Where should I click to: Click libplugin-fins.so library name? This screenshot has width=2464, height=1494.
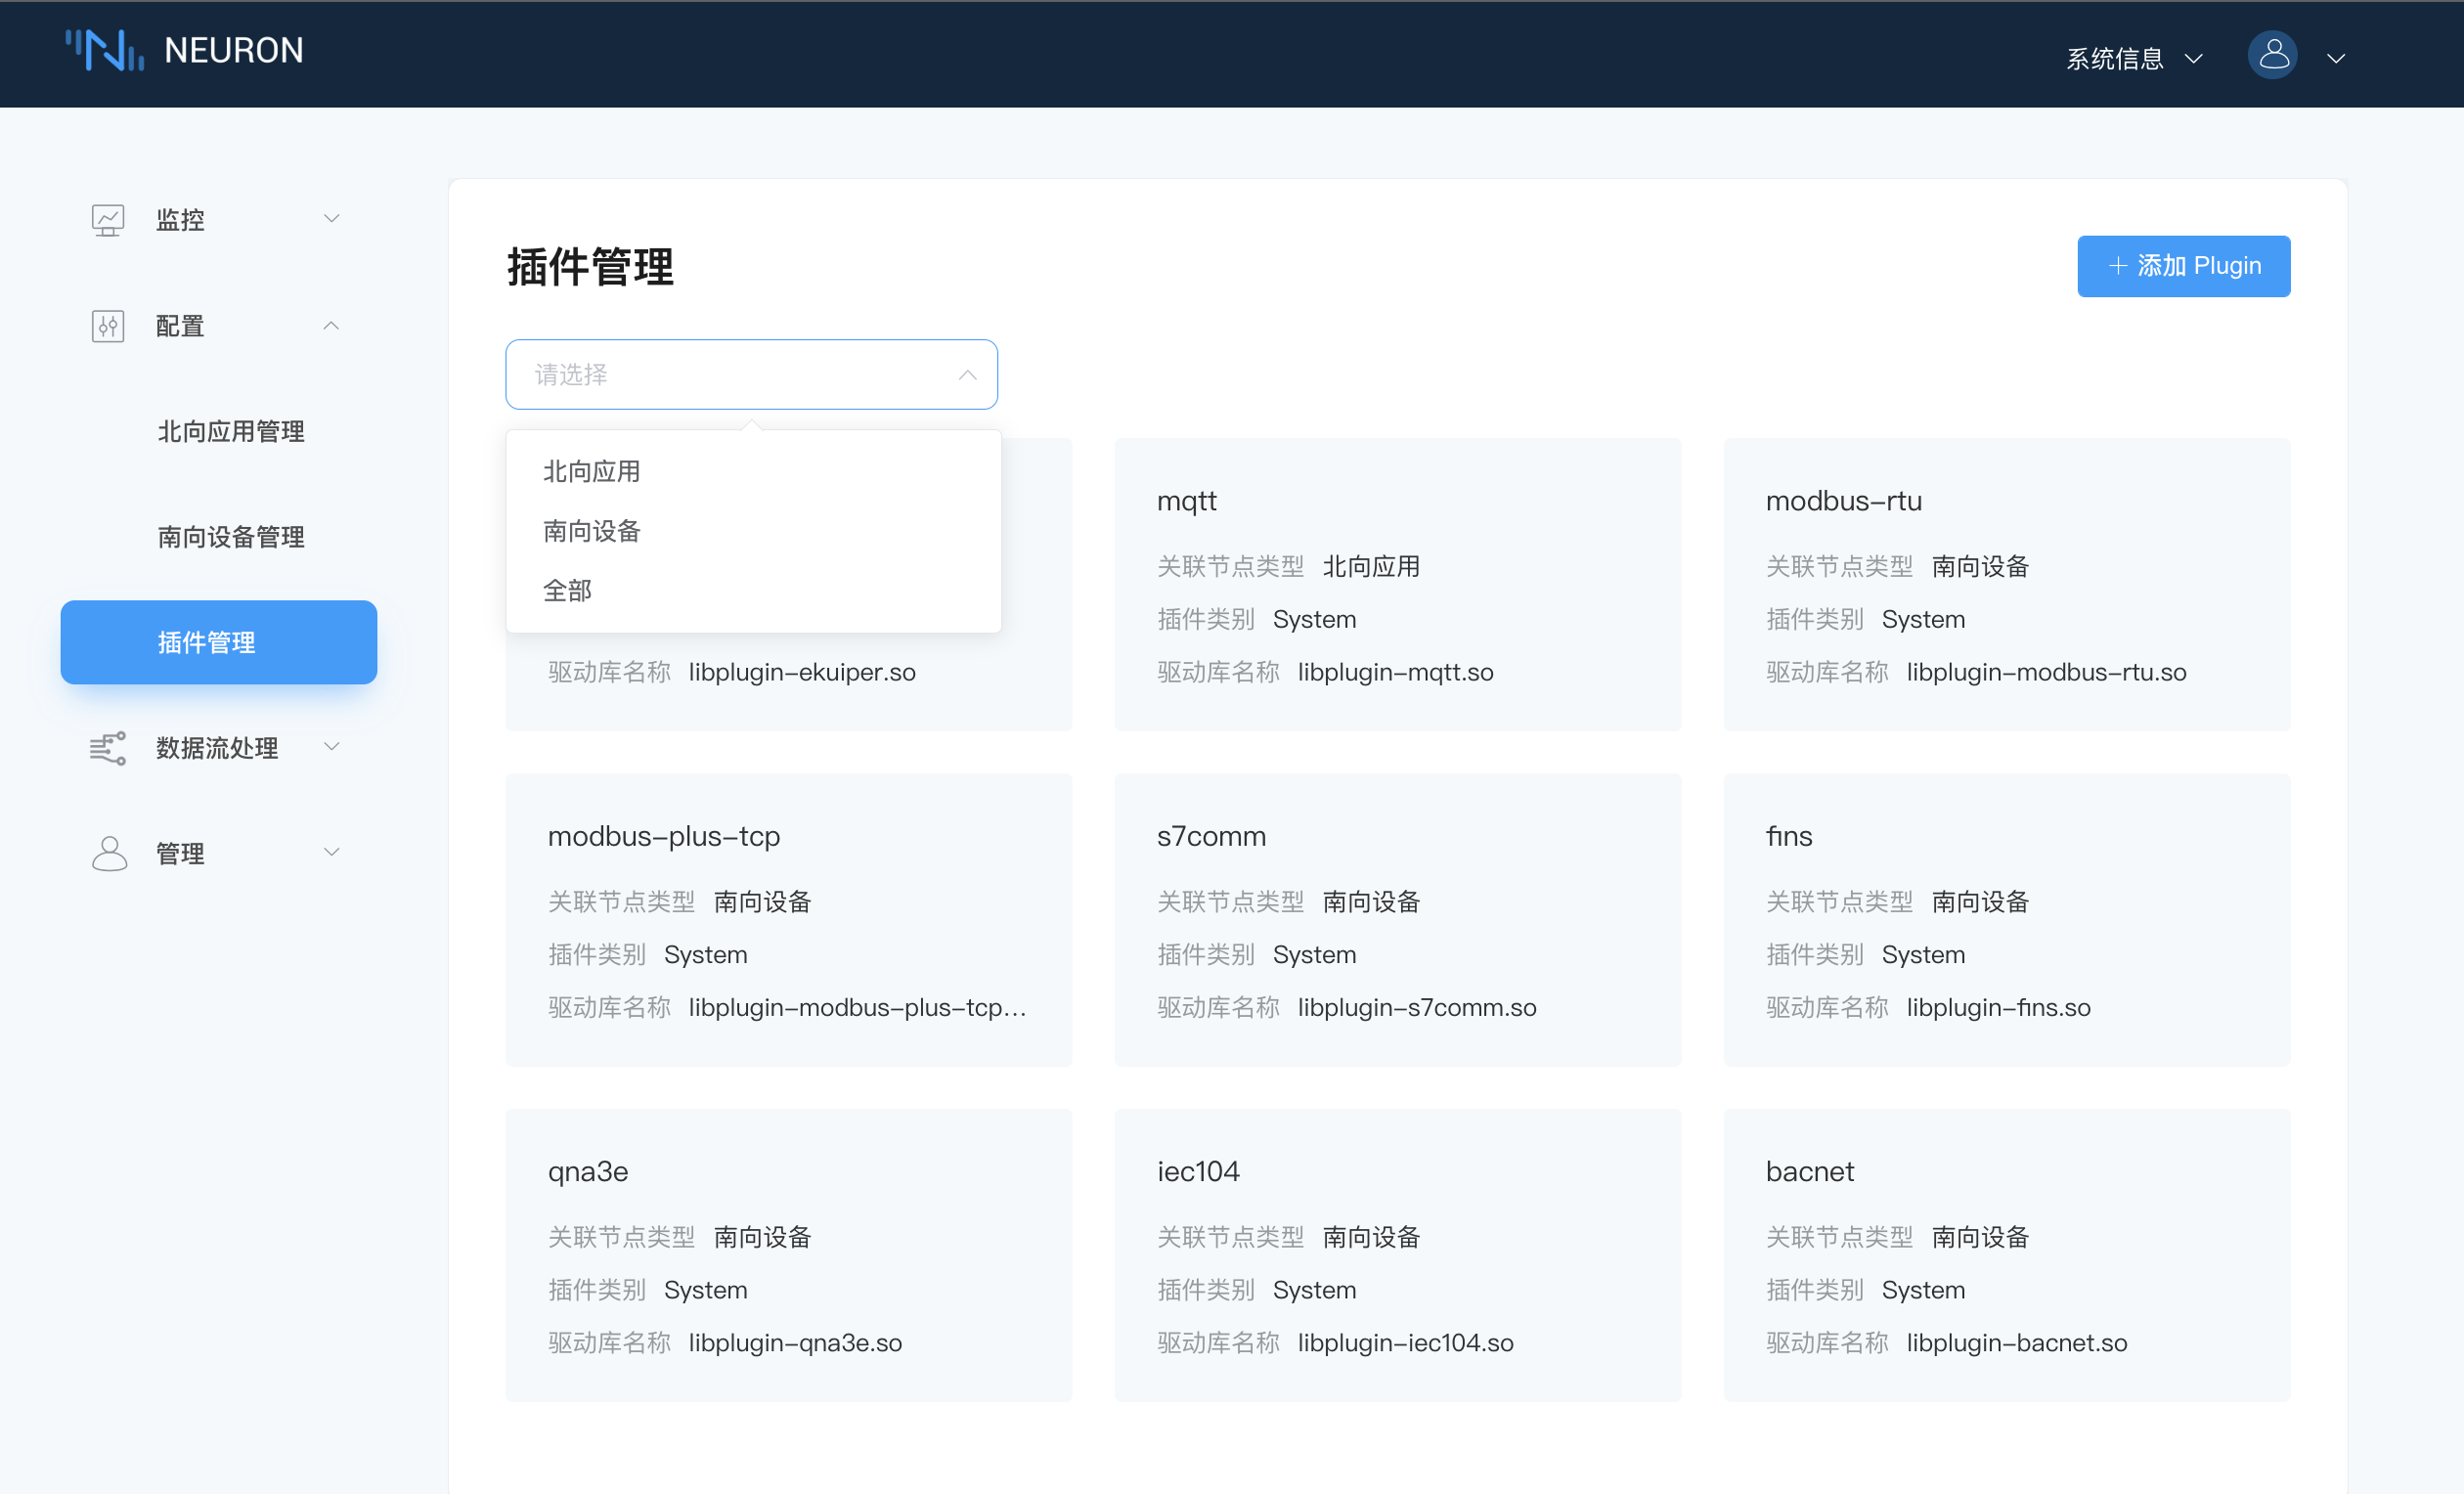click(x=1998, y=1007)
